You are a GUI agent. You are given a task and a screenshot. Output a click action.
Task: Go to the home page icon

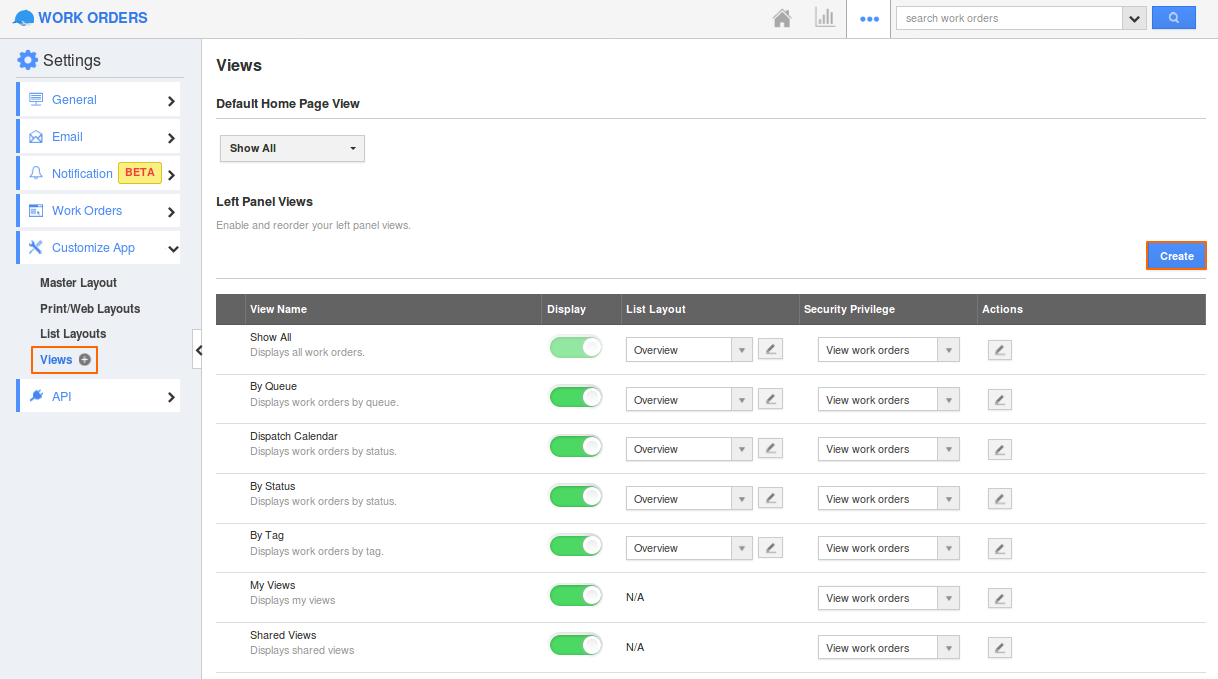(x=782, y=18)
